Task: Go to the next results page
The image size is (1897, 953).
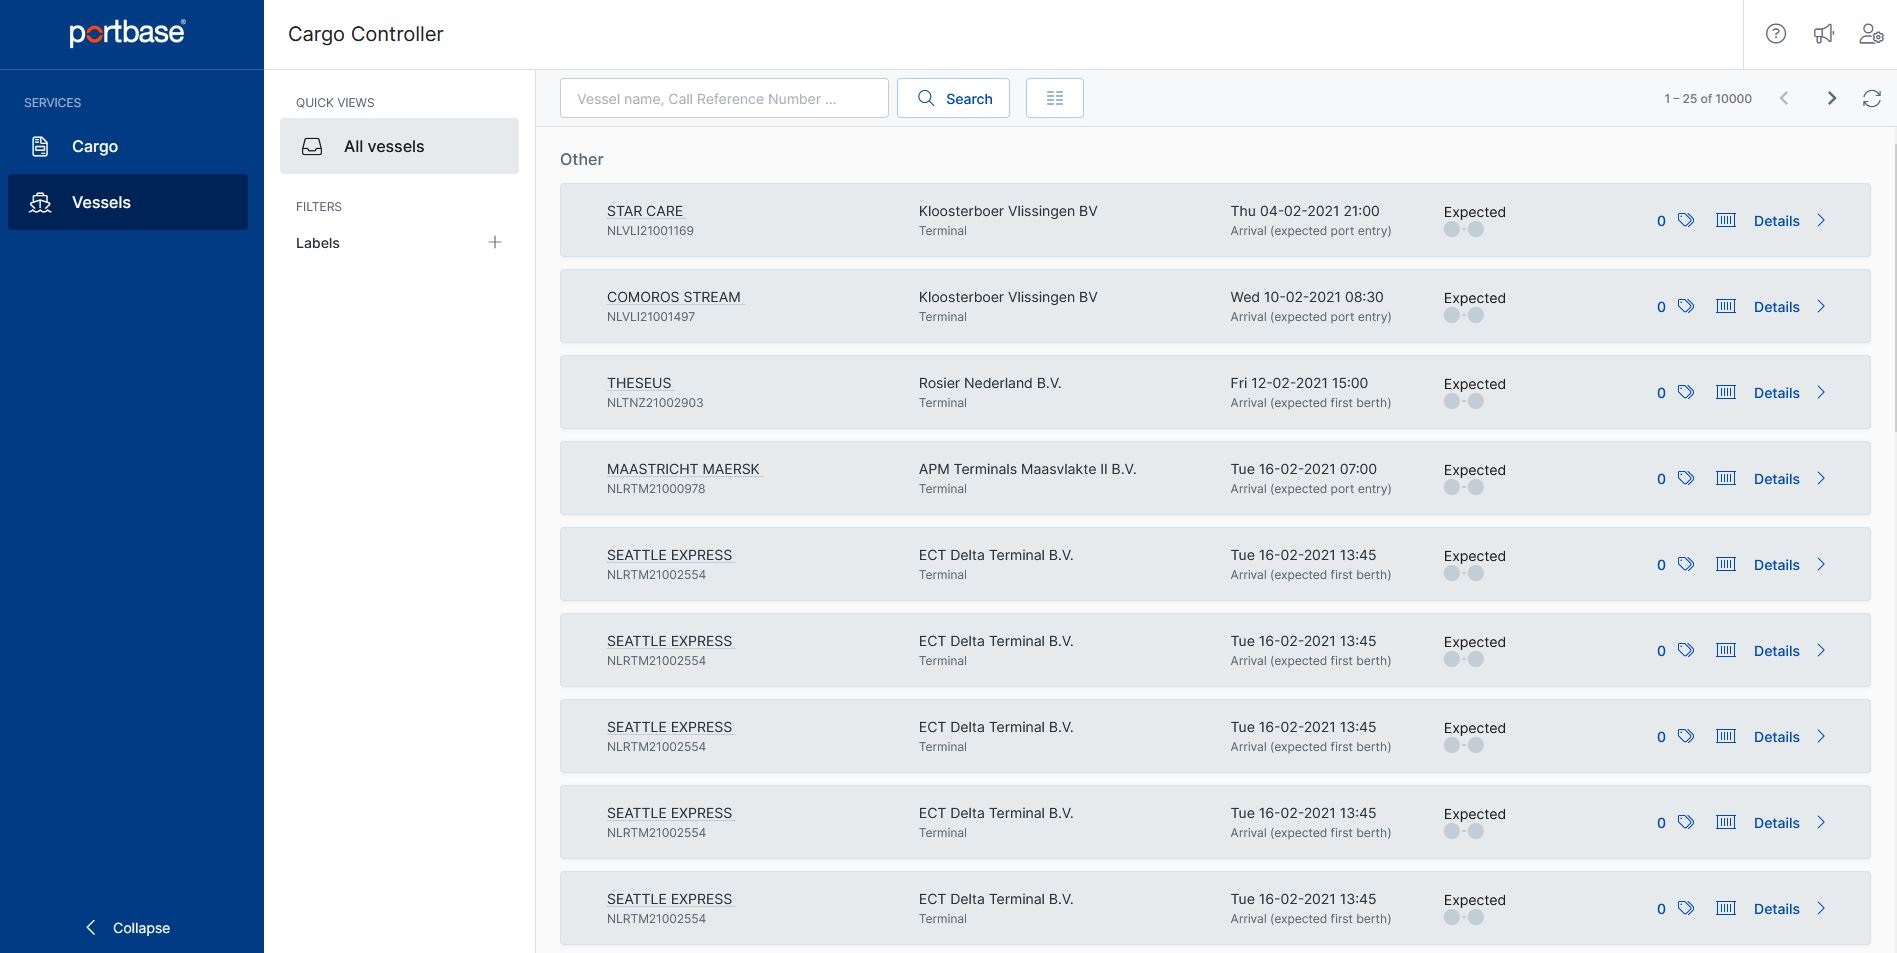Action: [x=1832, y=97]
